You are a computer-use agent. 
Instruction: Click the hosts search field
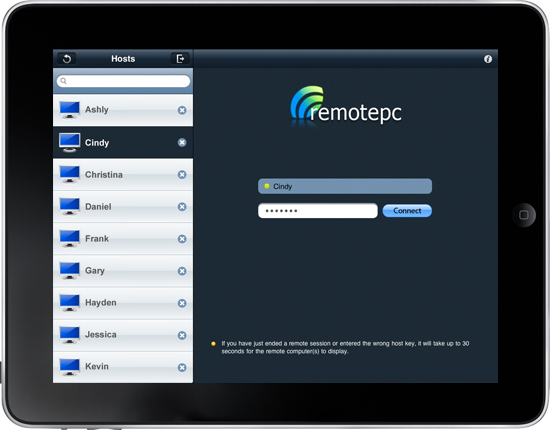coord(123,81)
